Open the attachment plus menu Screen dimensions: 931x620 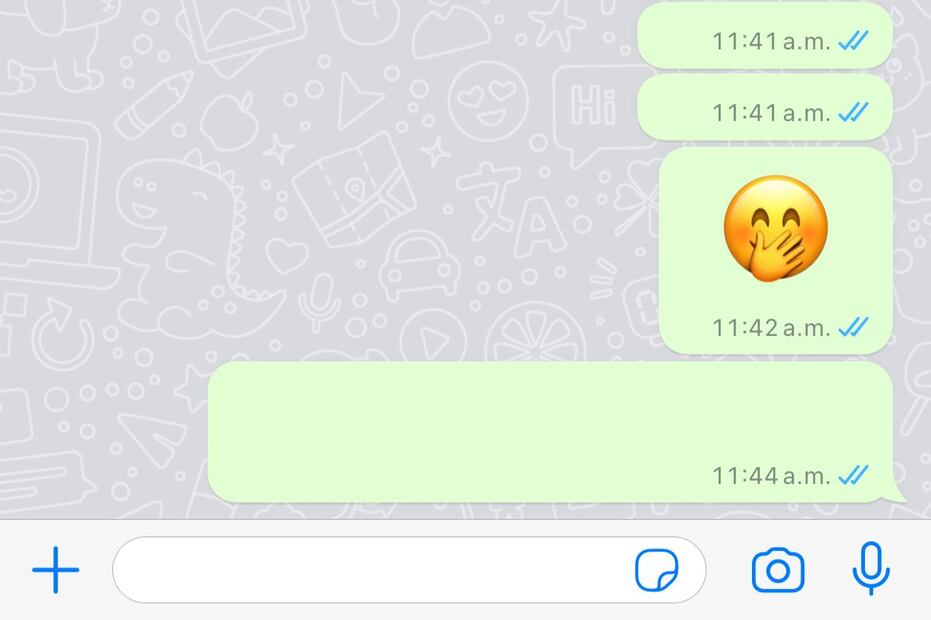(x=55, y=570)
